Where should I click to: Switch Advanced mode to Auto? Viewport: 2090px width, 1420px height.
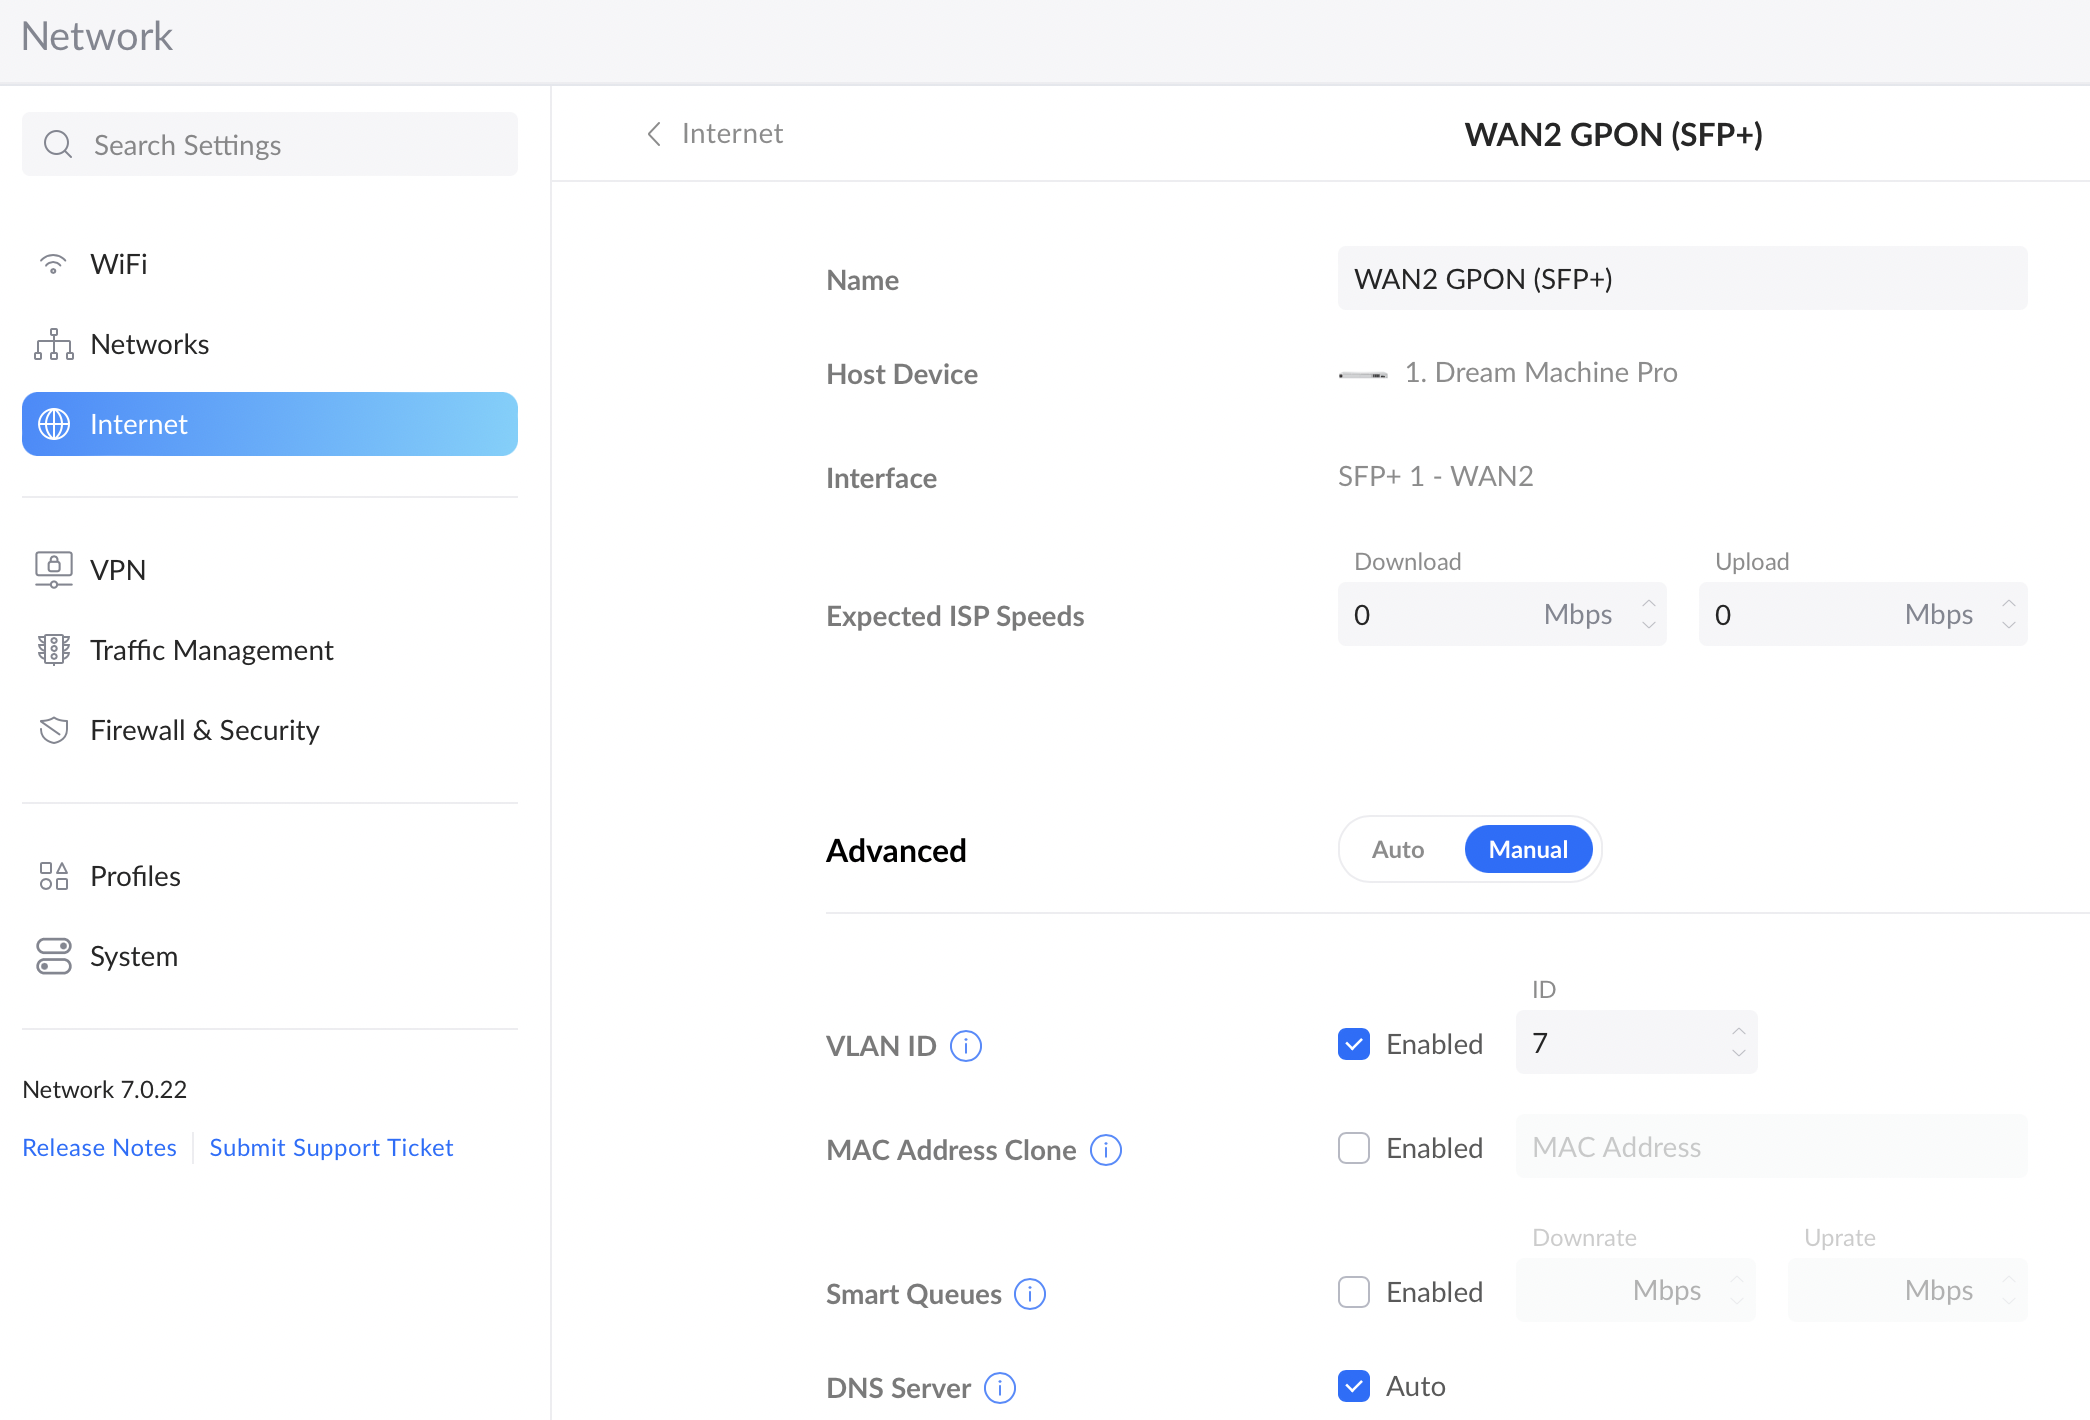1398,849
